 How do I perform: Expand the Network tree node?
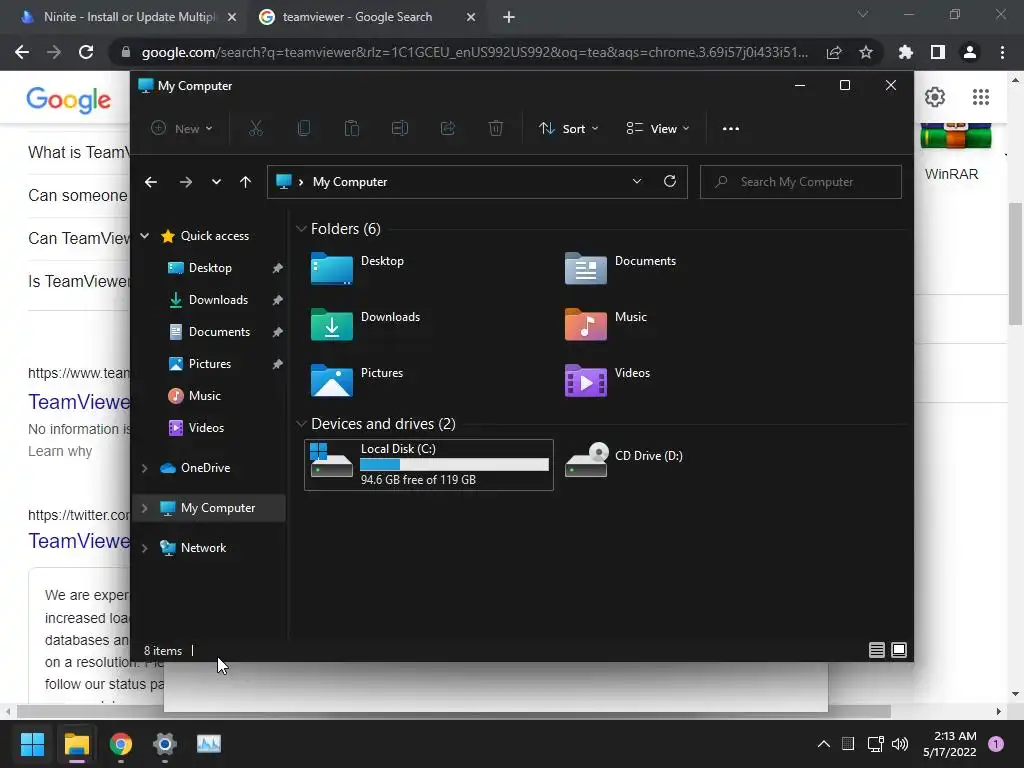[145, 549]
